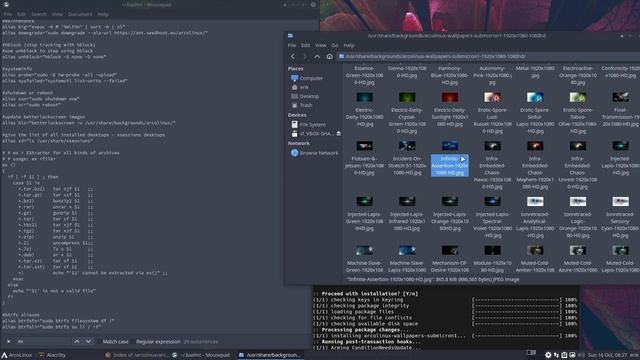Go back in the file manager
The width and height of the screenshot is (640, 360).
tap(293, 56)
